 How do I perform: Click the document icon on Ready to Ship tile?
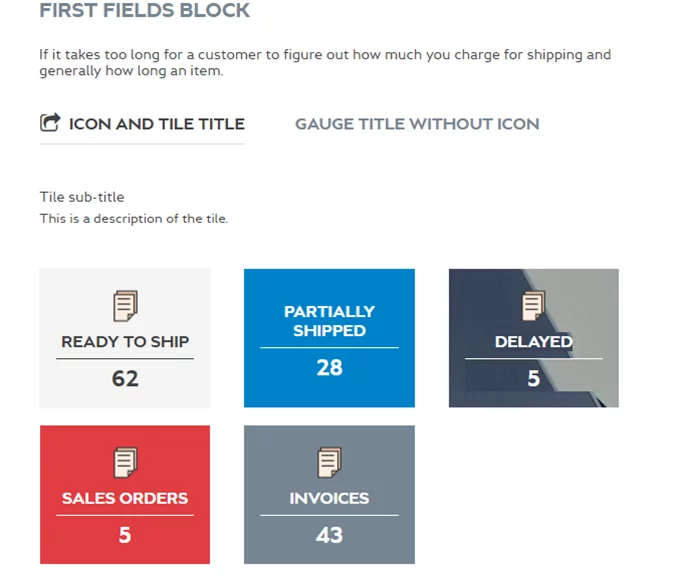(x=125, y=306)
